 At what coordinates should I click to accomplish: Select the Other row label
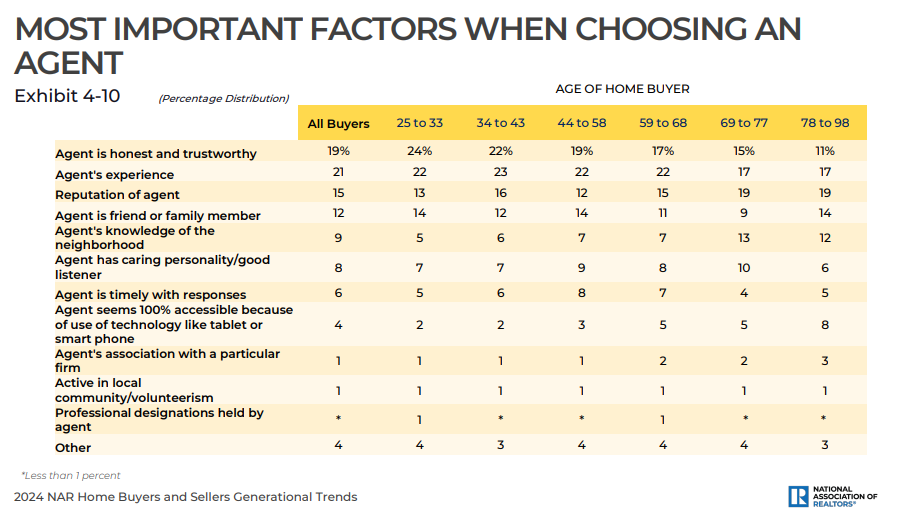point(73,447)
